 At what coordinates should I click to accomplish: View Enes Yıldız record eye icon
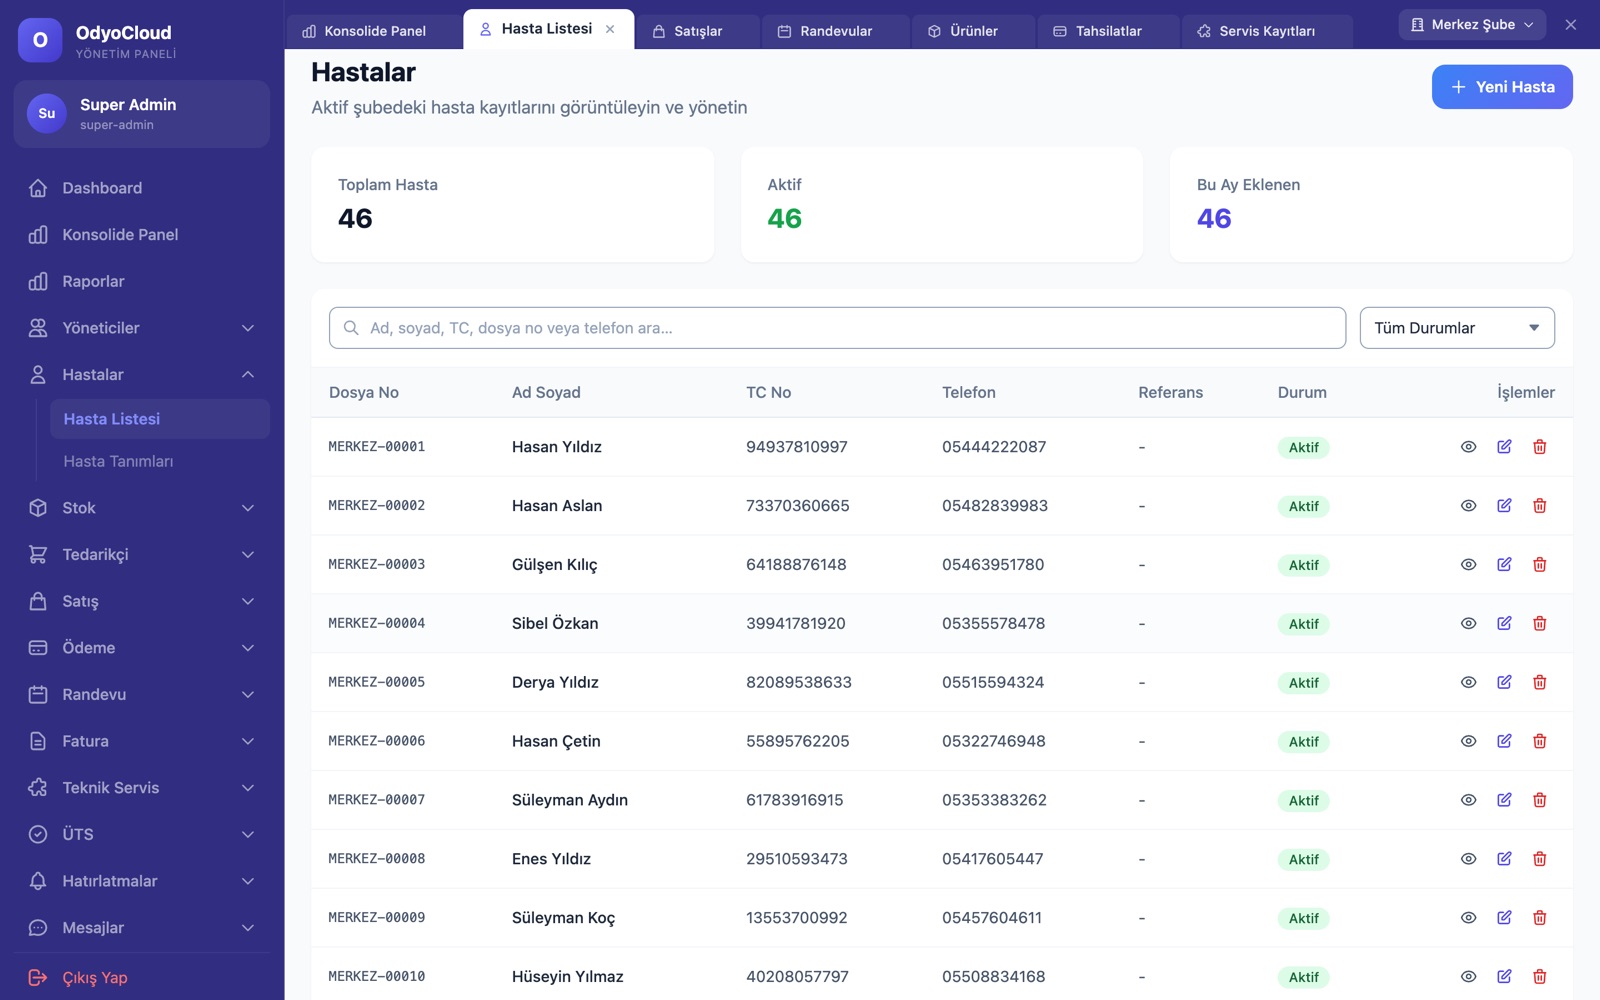tap(1468, 859)
